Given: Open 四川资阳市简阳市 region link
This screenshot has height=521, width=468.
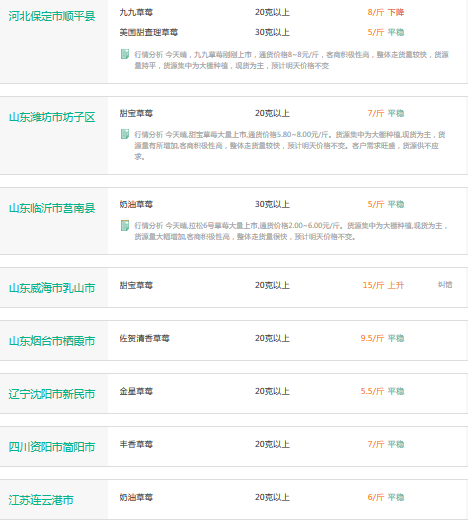Looking at the screenshot, I should click(x=52, y=447).
